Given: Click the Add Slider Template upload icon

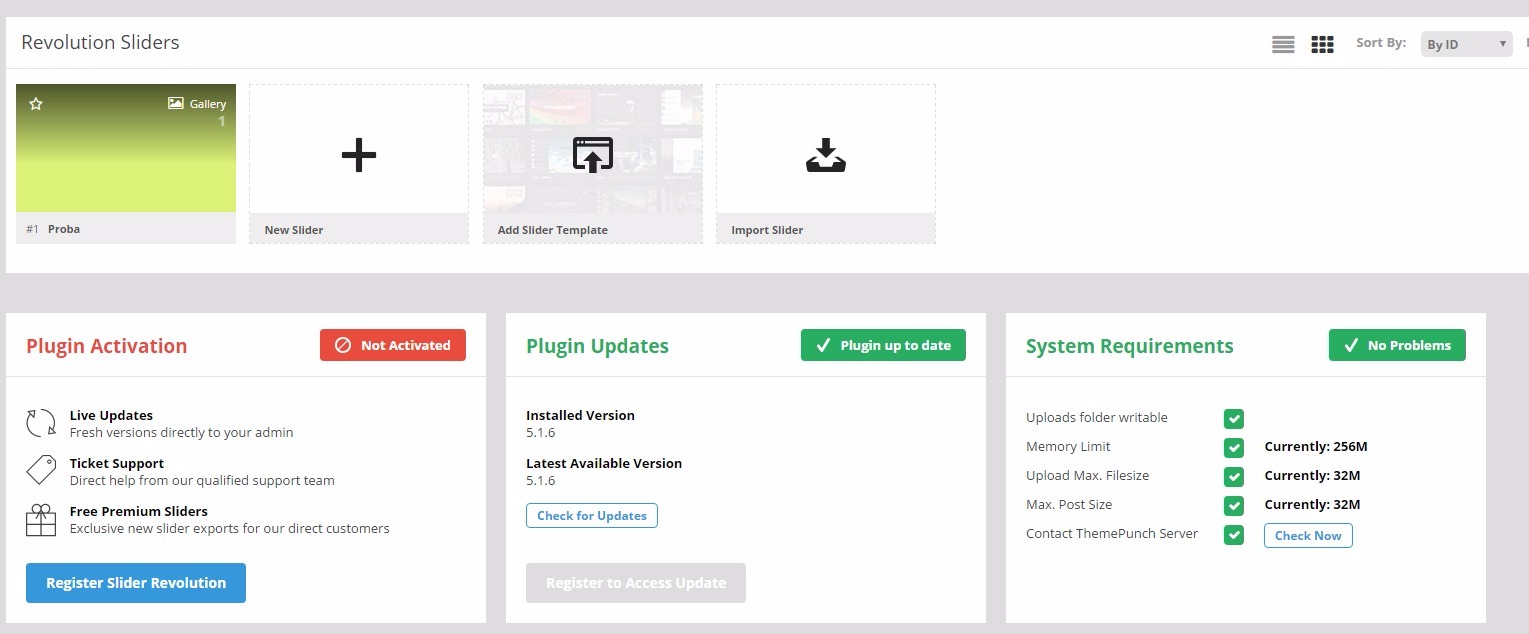Looking at the screenshot, I should [592, 155].
